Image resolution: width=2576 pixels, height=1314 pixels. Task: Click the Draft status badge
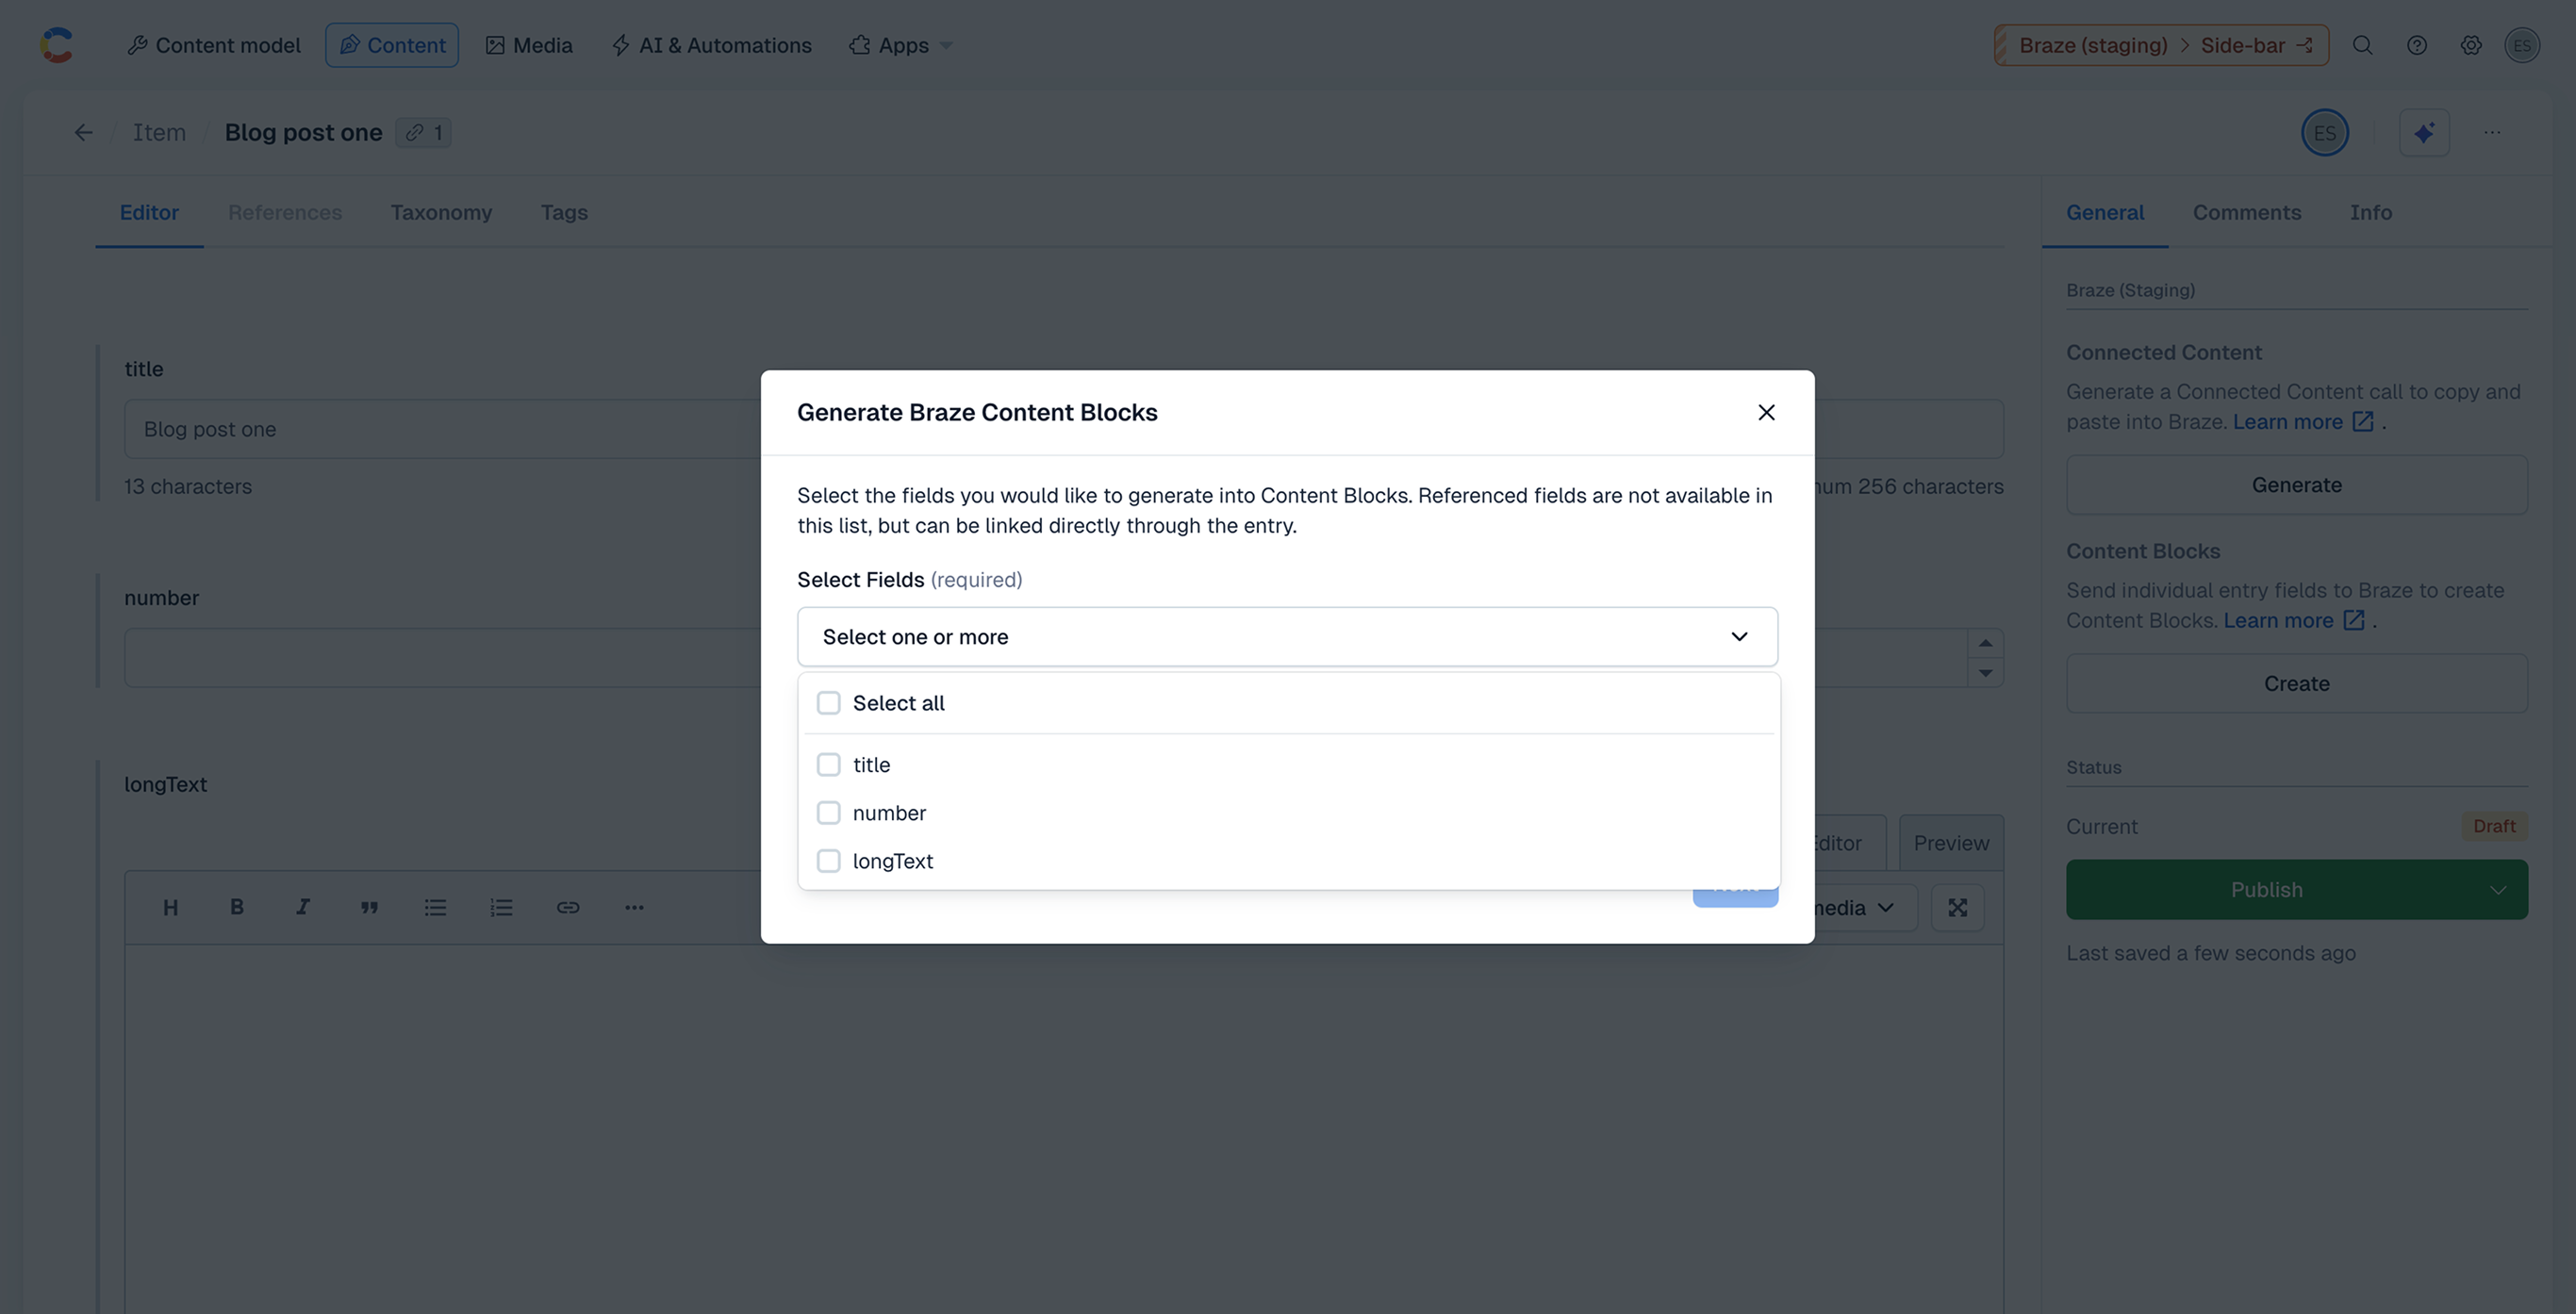(2494, 827)
